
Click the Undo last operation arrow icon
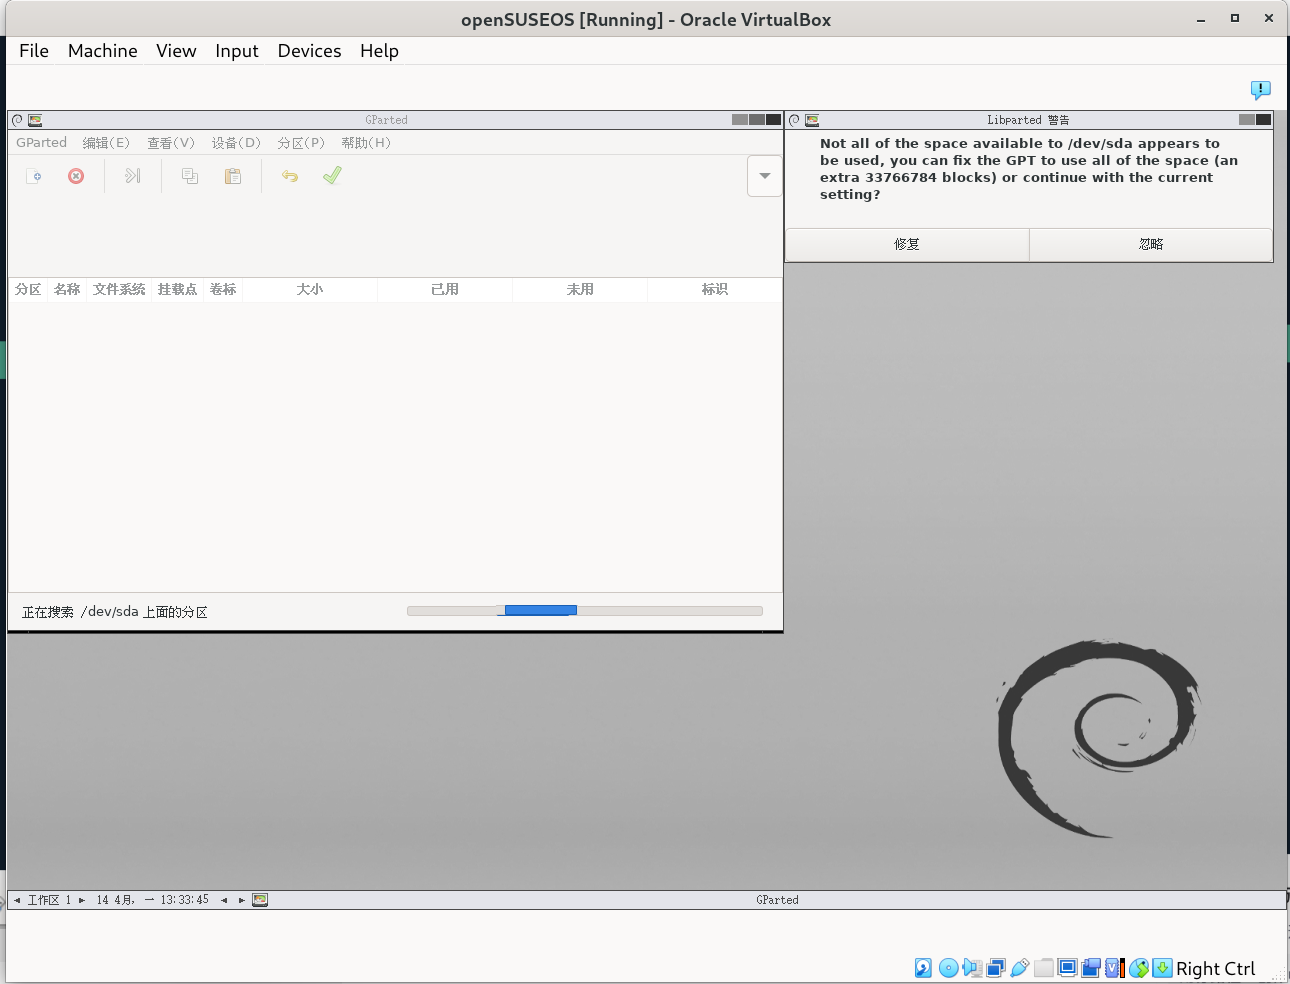click(x=290, y=176)
